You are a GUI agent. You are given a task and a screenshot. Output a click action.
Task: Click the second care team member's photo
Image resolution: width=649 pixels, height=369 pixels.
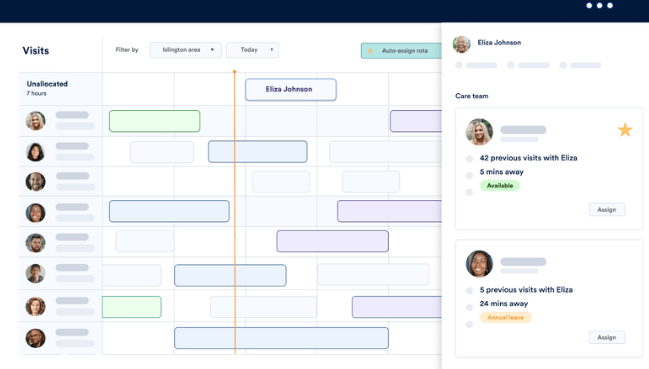[x=479, y=264]
